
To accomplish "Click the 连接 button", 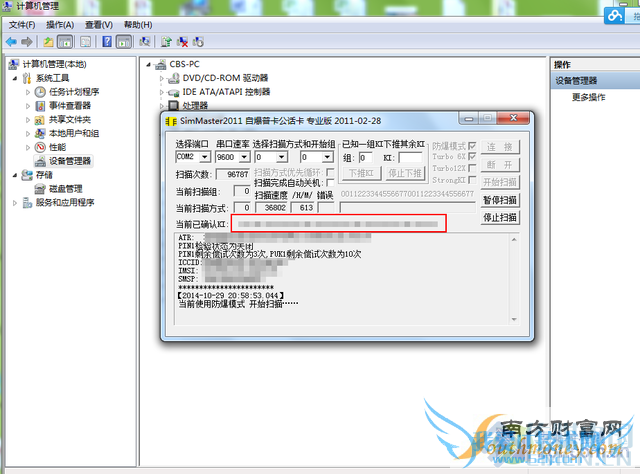I will pos(500,147).
